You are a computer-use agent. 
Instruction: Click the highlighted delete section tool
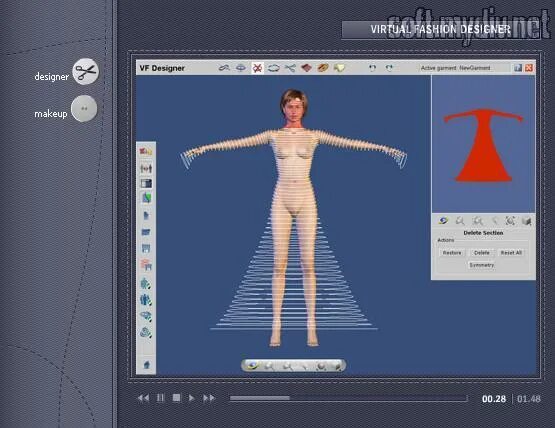click(257, 68)
